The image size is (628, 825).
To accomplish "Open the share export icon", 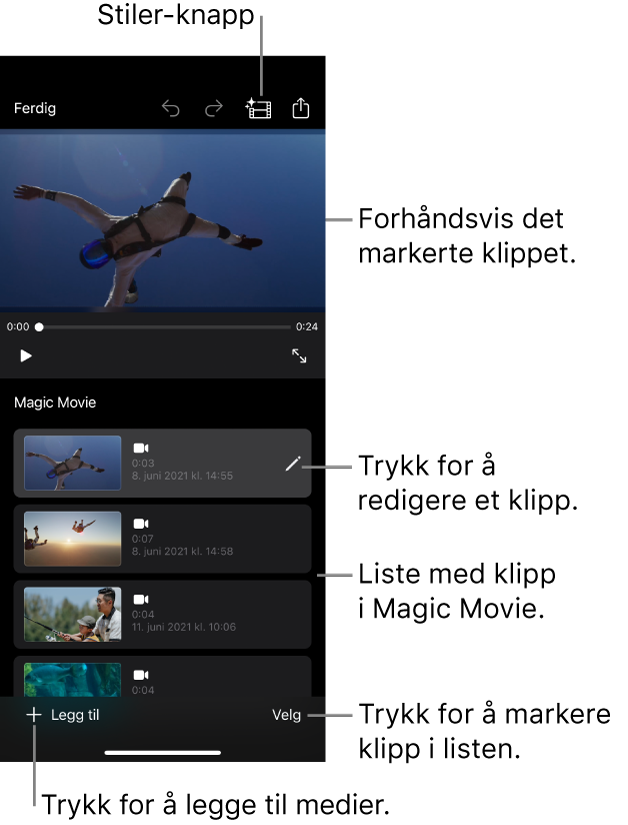I will point(301,108).
